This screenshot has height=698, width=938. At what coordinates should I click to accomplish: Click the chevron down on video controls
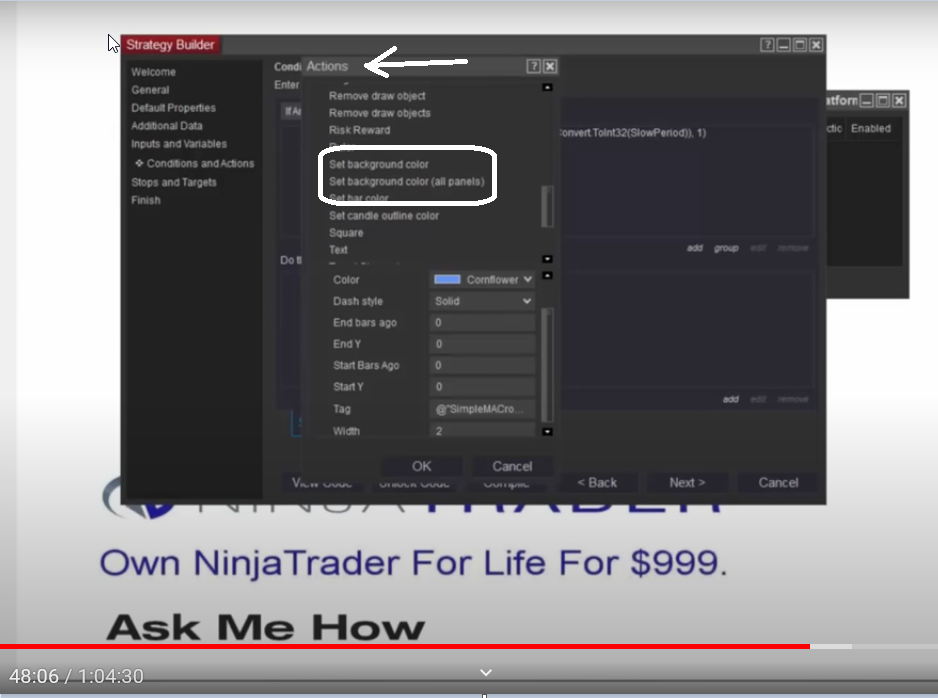click(486, 673)
